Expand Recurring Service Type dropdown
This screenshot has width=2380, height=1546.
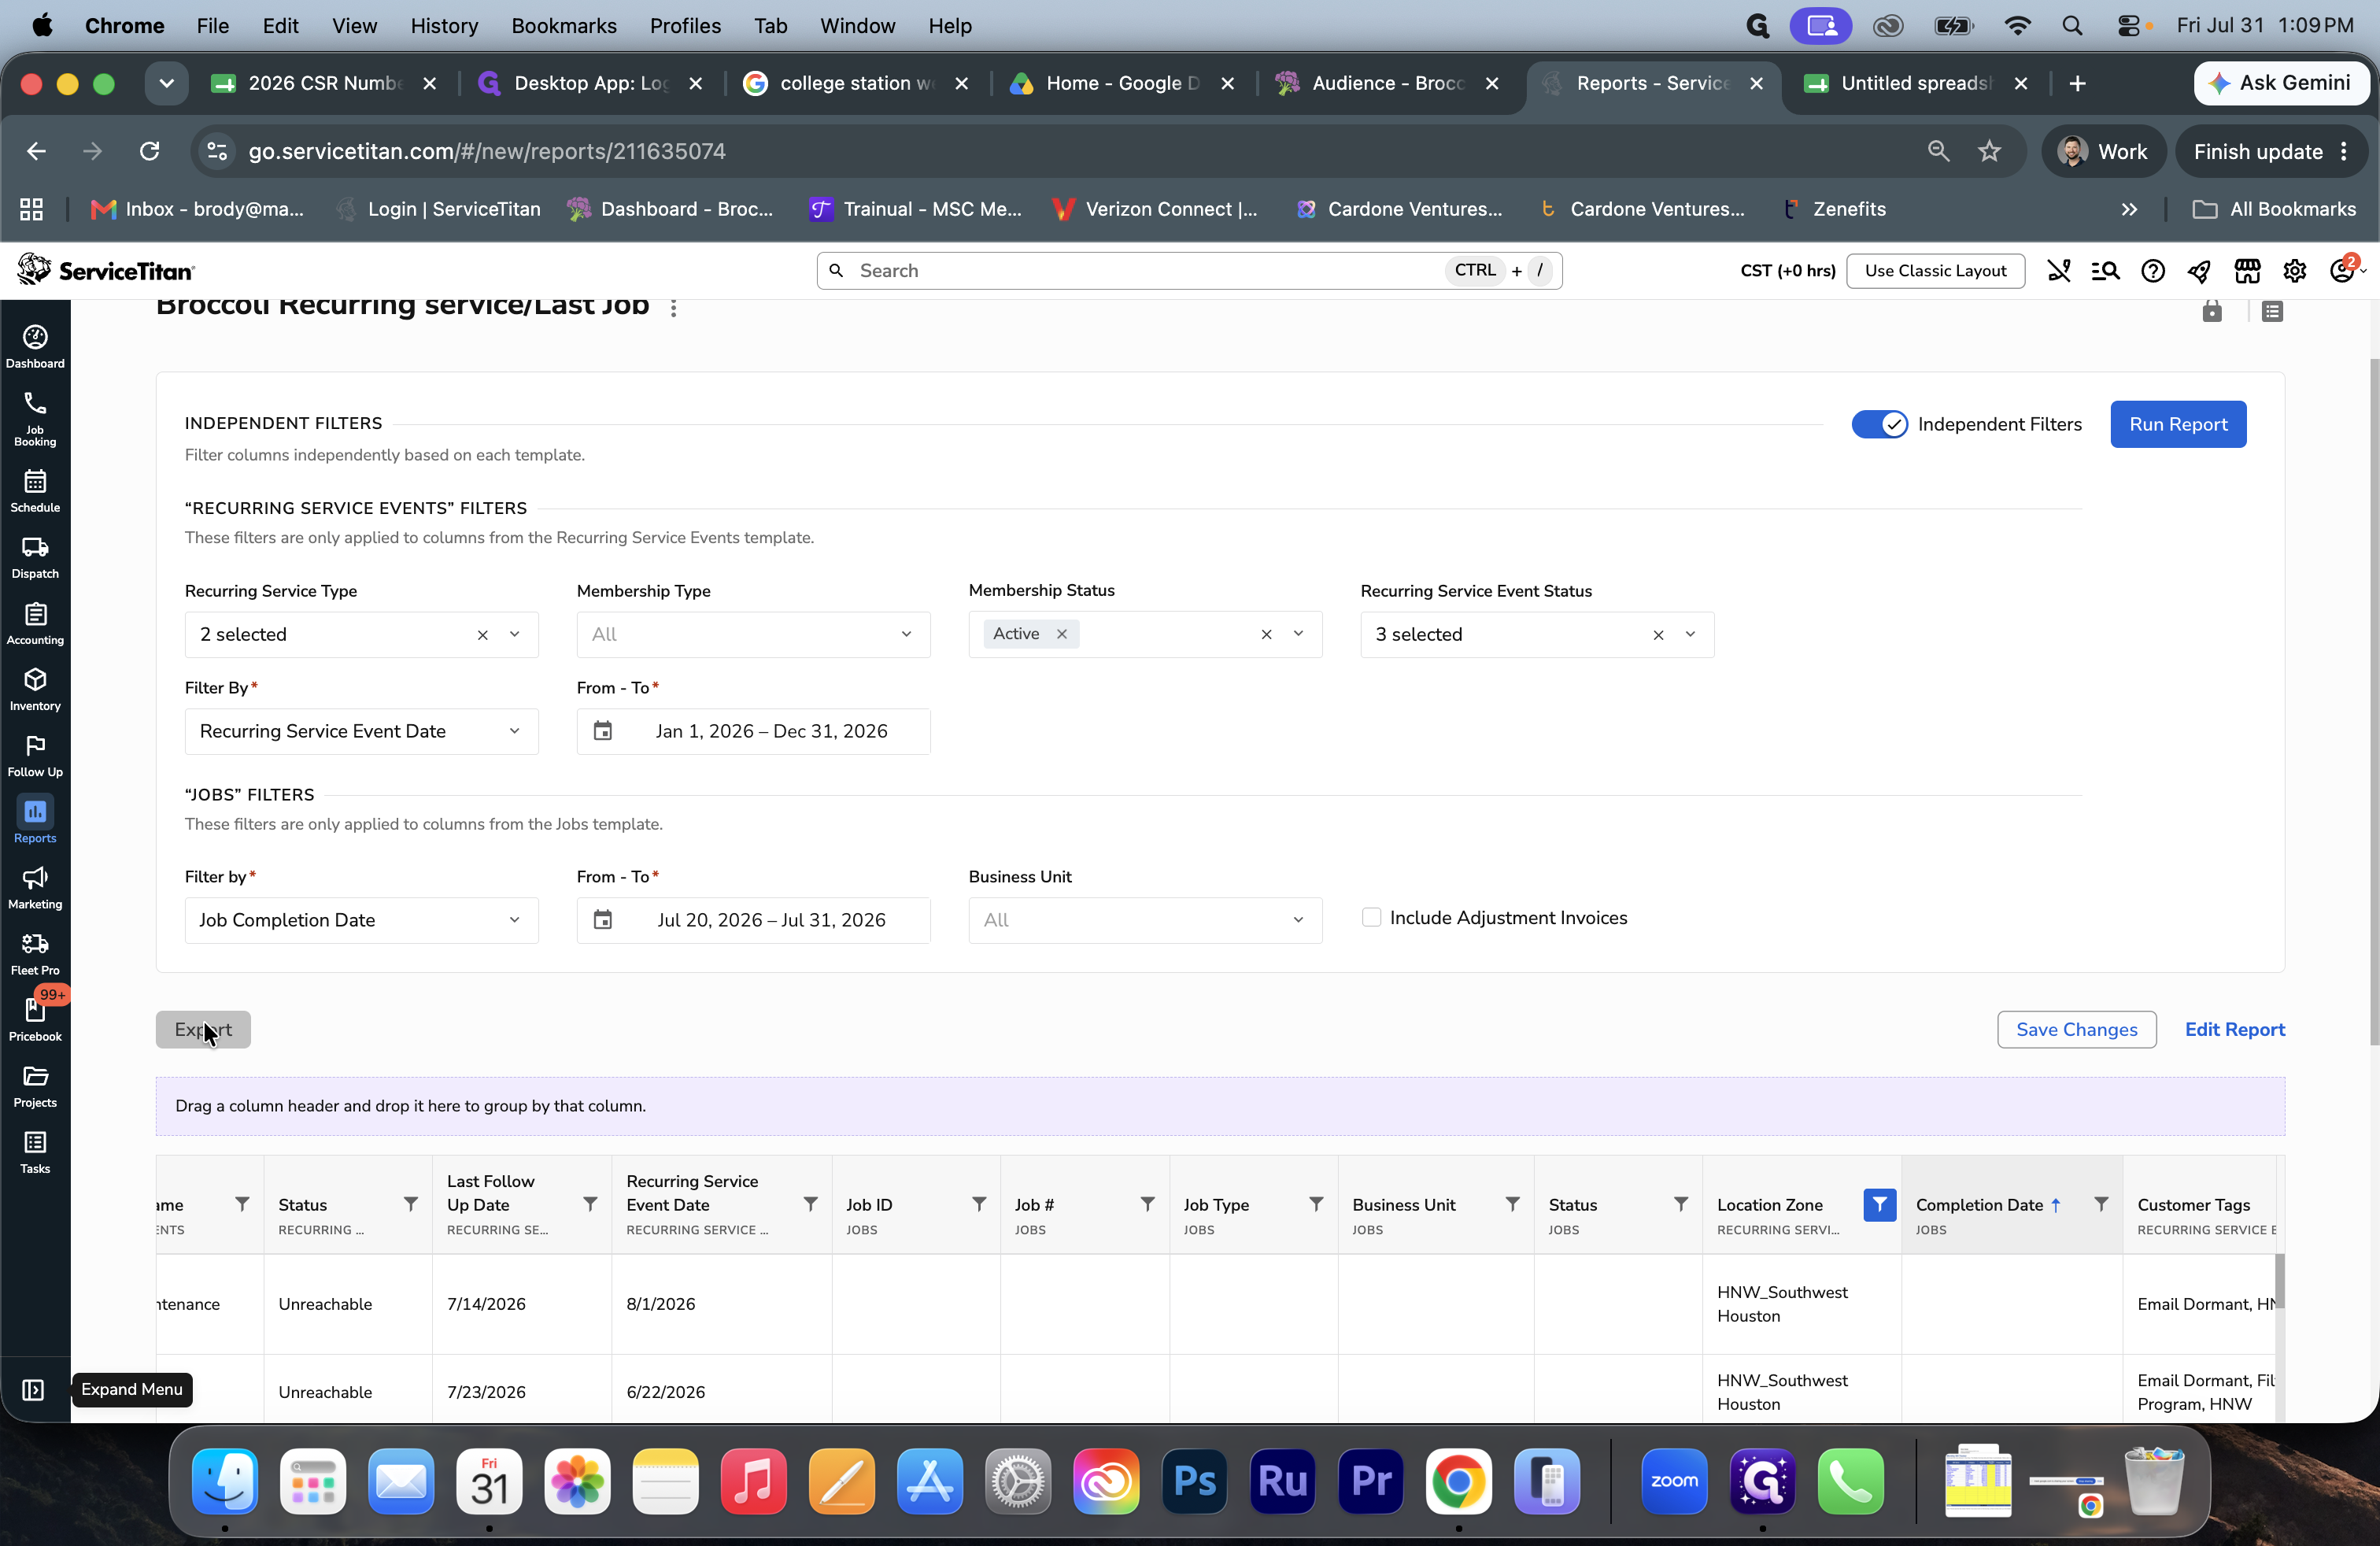point(514,634)
